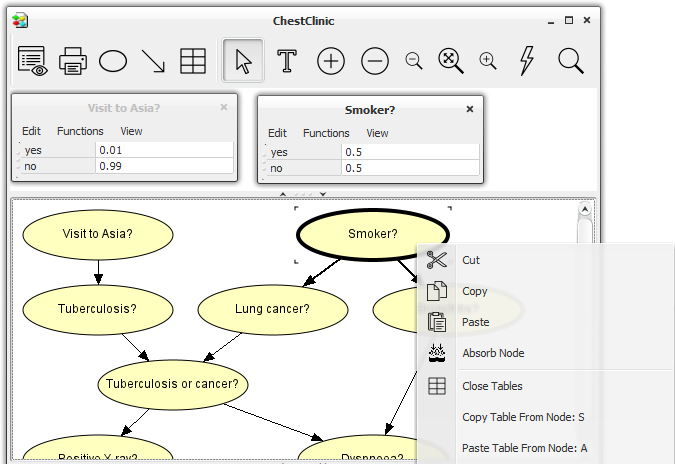Open Edit menu in Smoker table
Screen dimensions: 675x464
[277, 133]
